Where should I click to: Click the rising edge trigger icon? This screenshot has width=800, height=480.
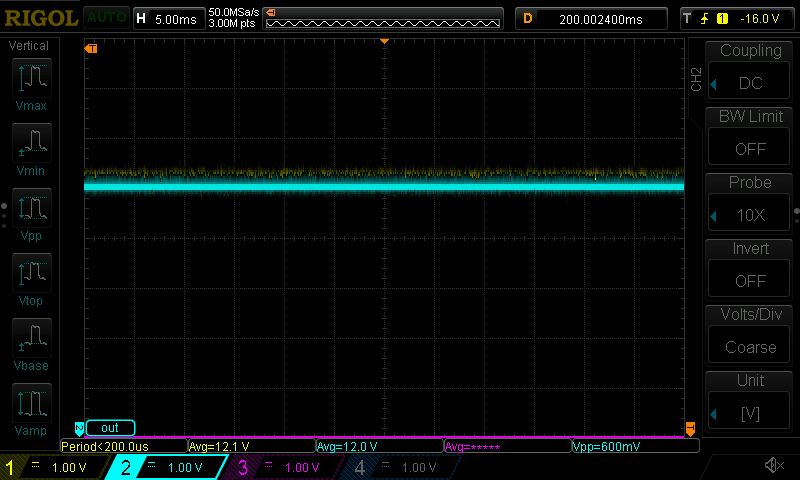704,19
